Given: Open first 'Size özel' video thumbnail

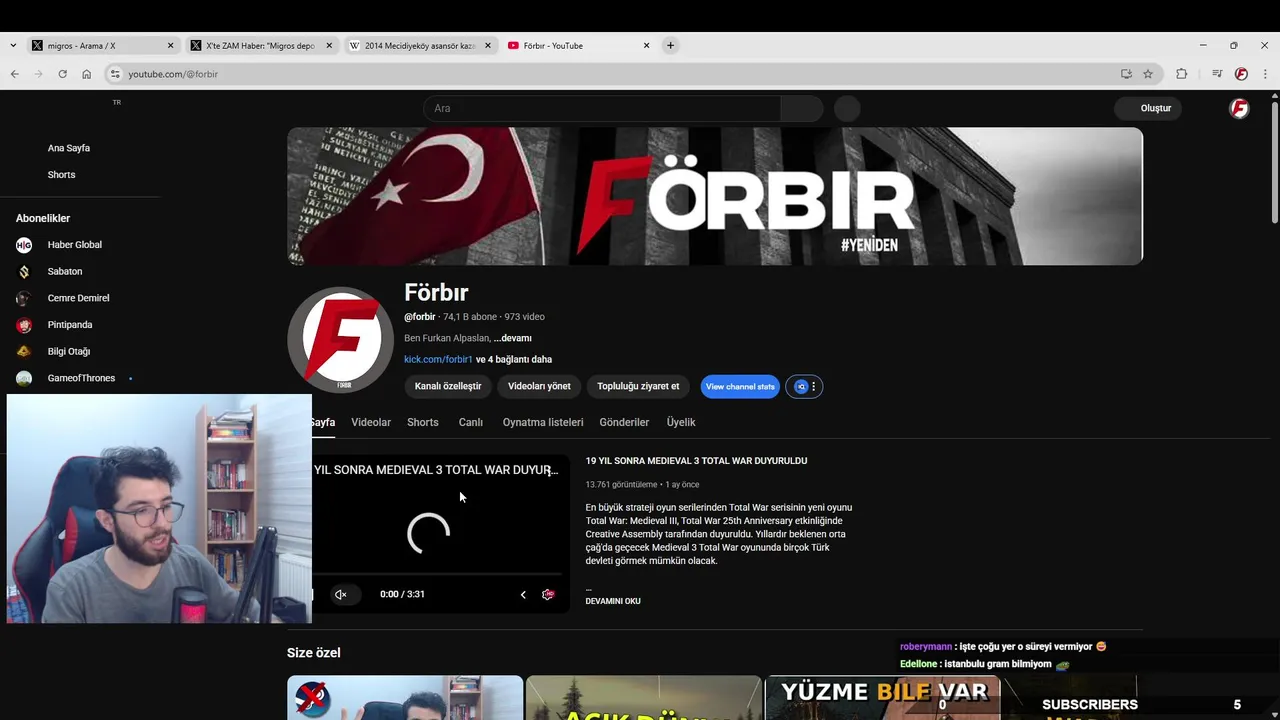Looking at the screenshot, I should [x=405, y=698].
